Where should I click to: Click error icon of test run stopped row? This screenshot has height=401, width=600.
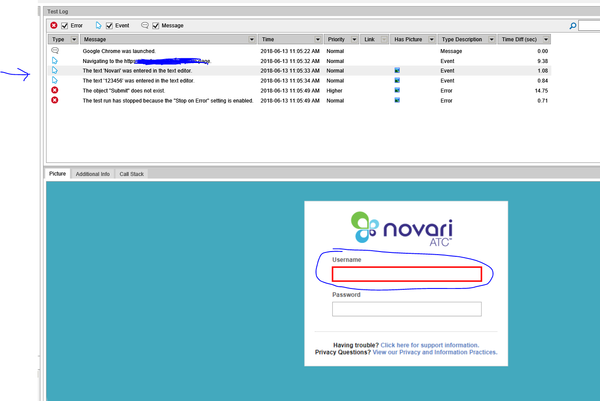55,100
